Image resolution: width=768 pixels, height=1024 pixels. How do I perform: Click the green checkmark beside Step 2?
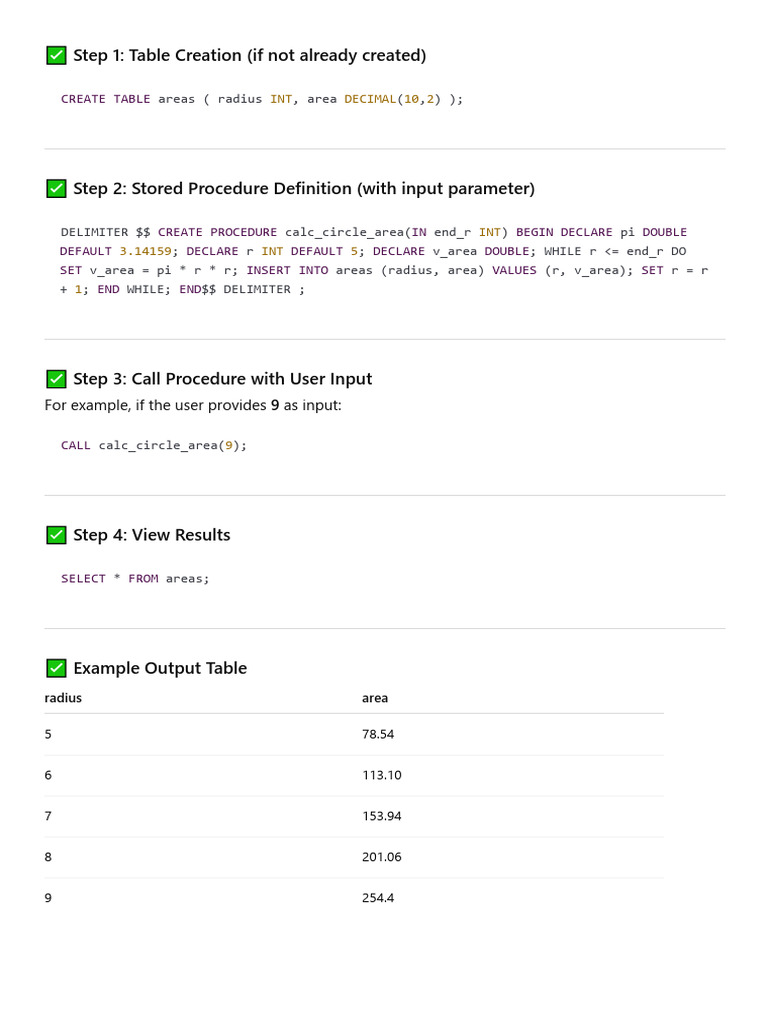tap(56, 189)
